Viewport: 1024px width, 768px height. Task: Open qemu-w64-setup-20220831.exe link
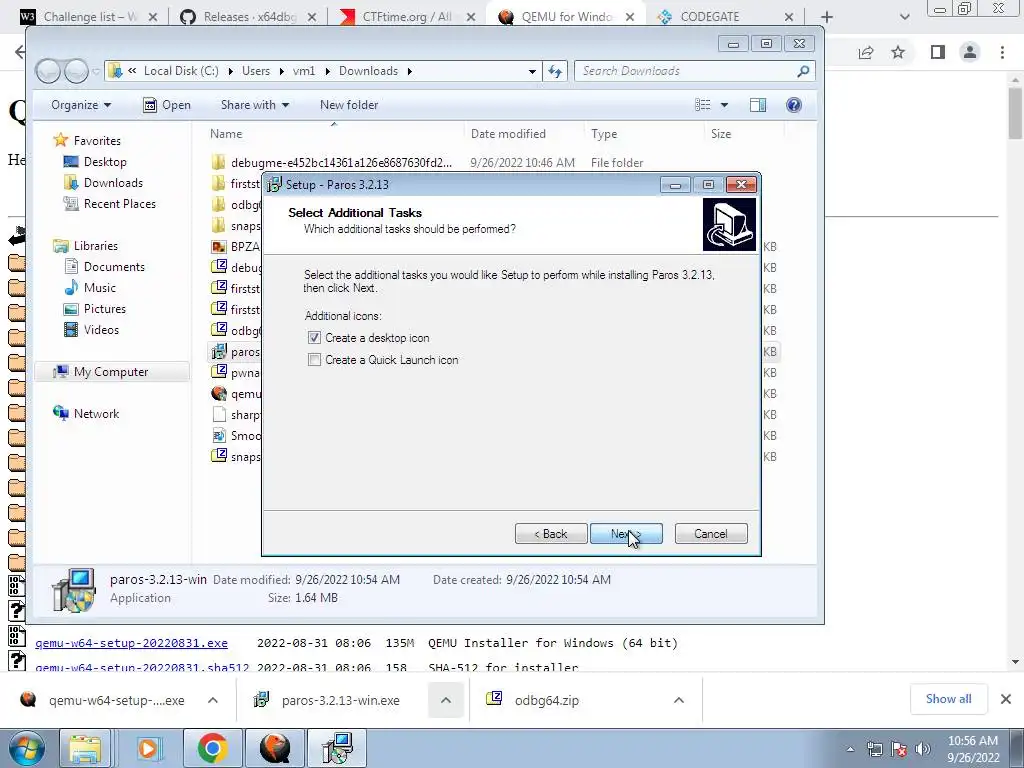(131, 643)
